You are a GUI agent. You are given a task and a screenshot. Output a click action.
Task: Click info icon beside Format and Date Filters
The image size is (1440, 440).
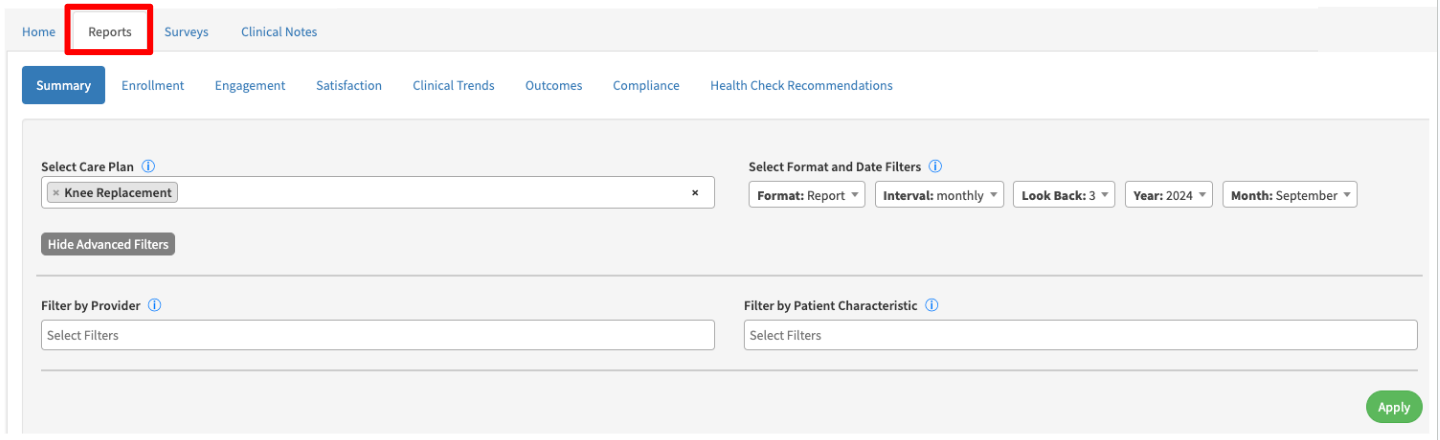click(x=936, y=167)
